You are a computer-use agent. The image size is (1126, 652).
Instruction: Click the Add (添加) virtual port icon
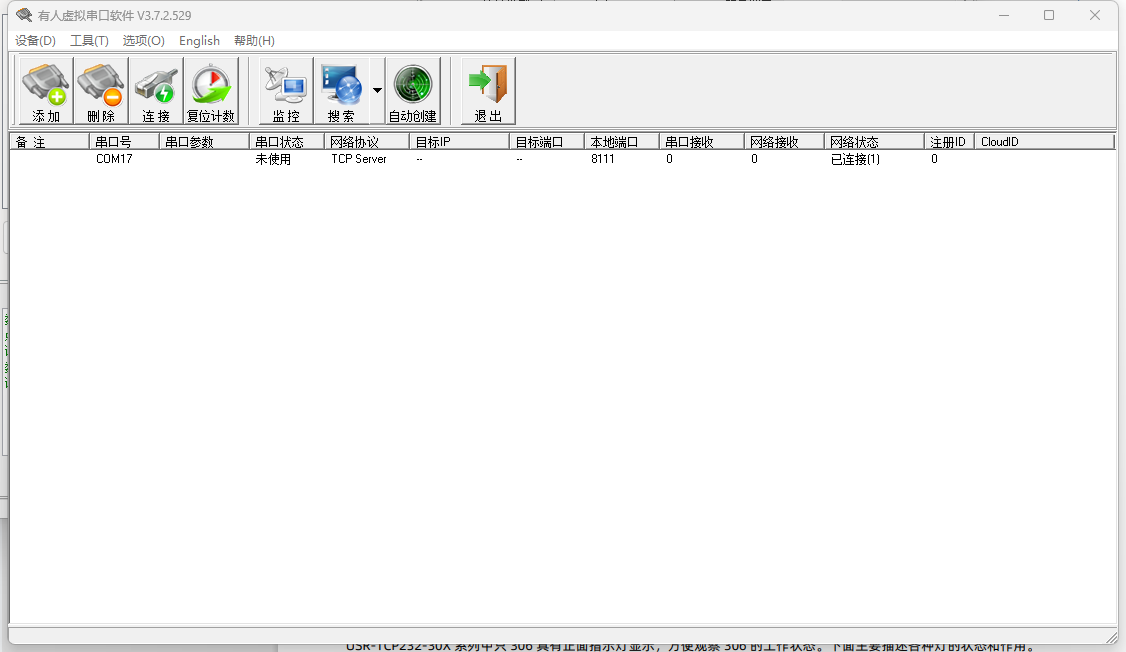tap(46, 91)
